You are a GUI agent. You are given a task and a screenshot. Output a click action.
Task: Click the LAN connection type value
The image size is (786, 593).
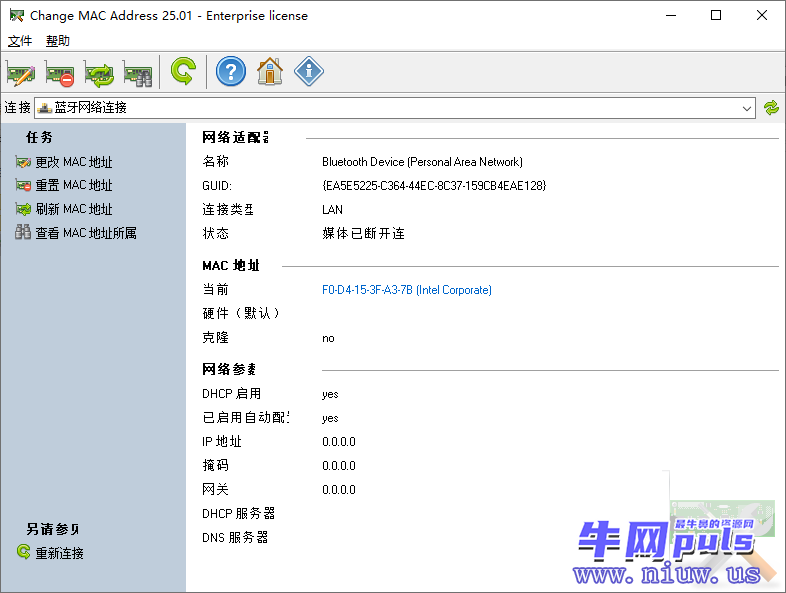pos(332,210)
